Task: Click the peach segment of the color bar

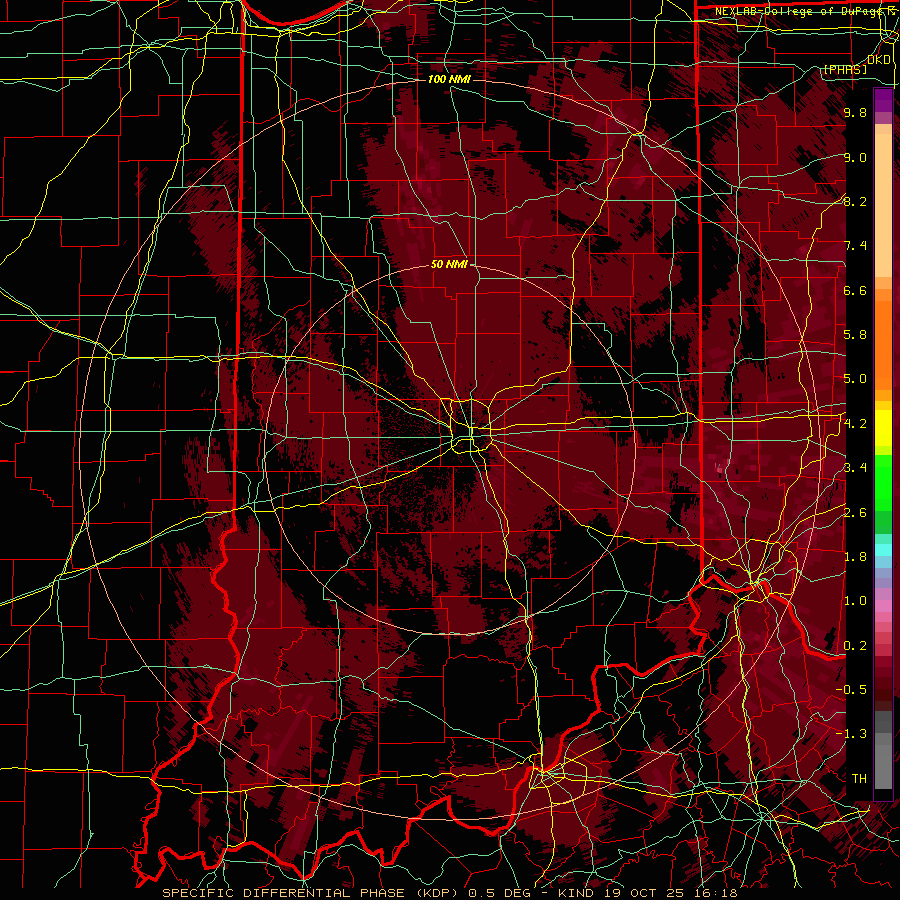Action: 883,201
